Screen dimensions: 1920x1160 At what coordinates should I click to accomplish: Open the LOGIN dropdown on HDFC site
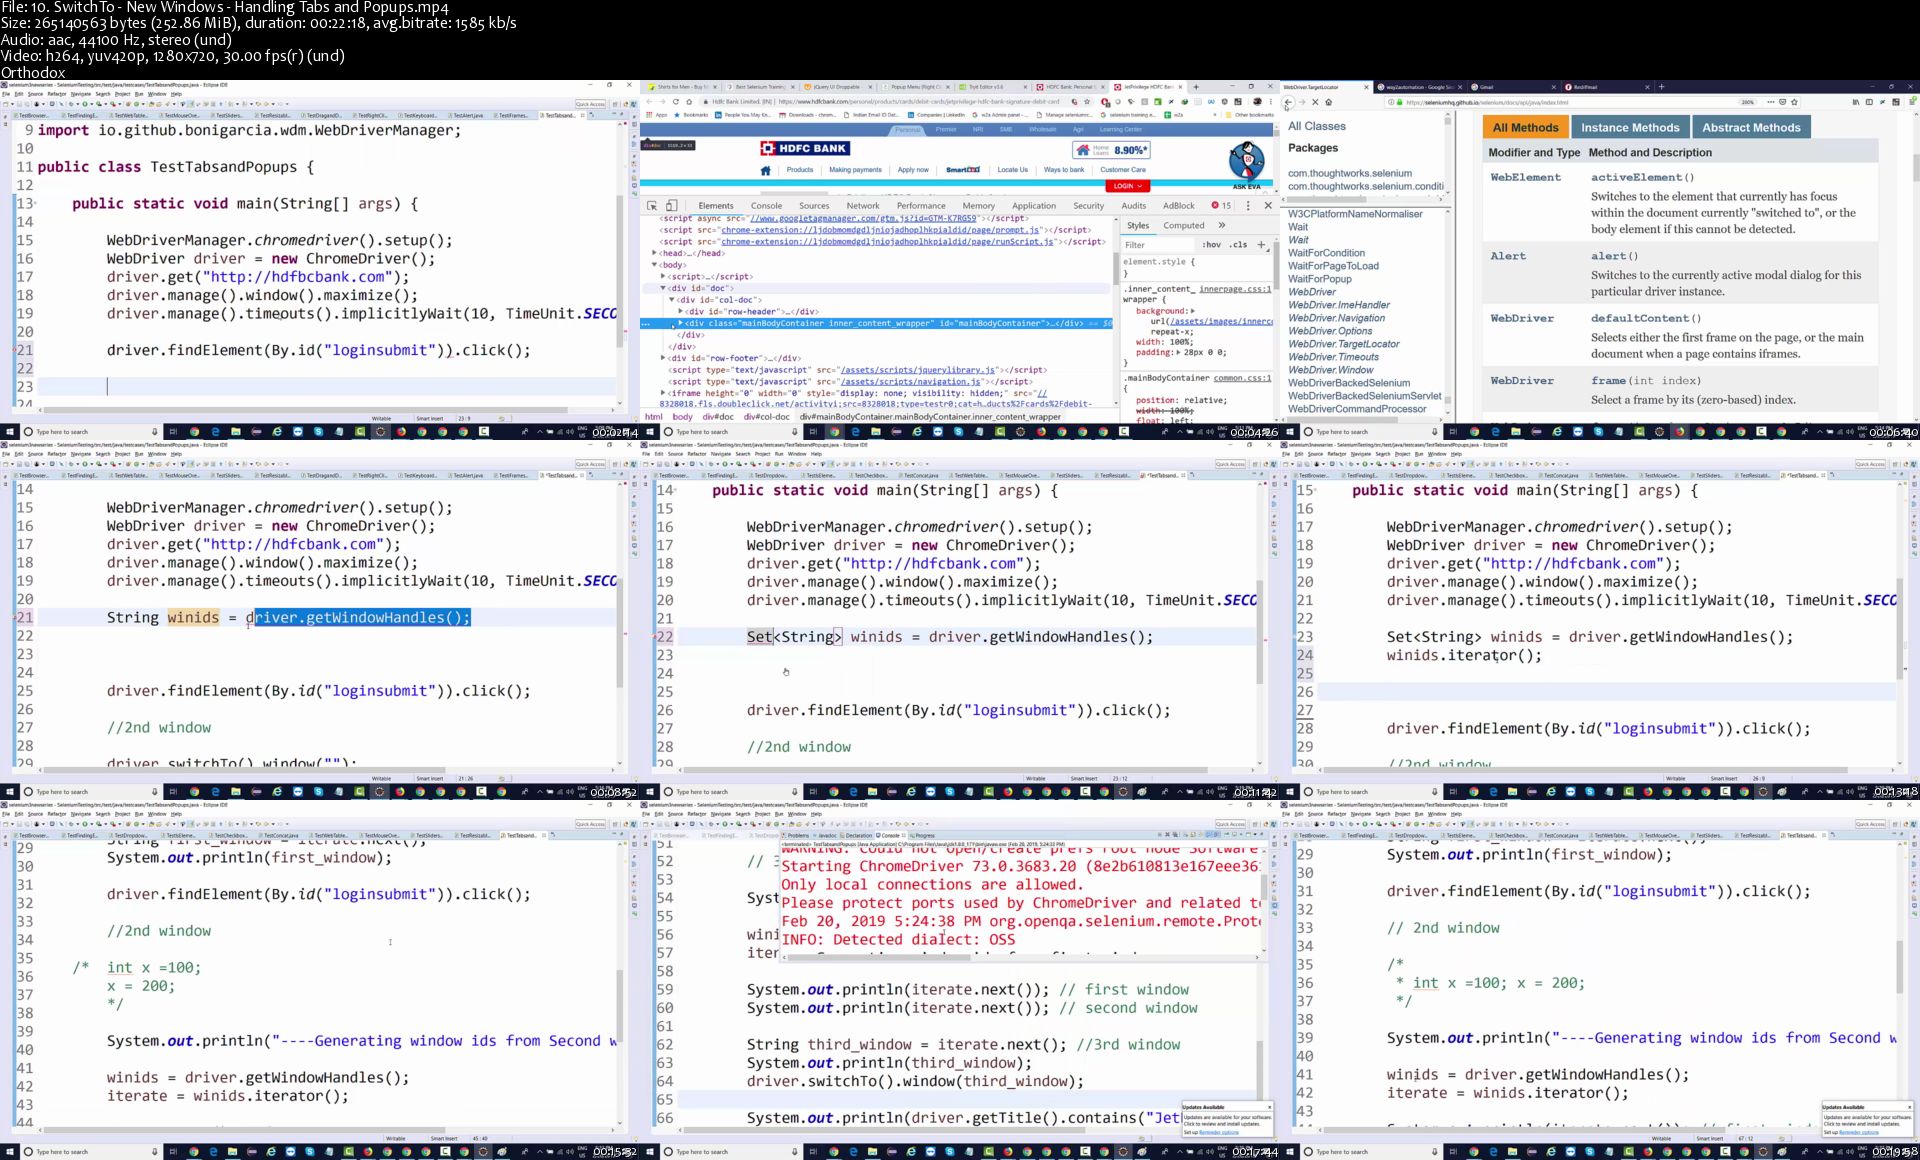click(1128, 186)
